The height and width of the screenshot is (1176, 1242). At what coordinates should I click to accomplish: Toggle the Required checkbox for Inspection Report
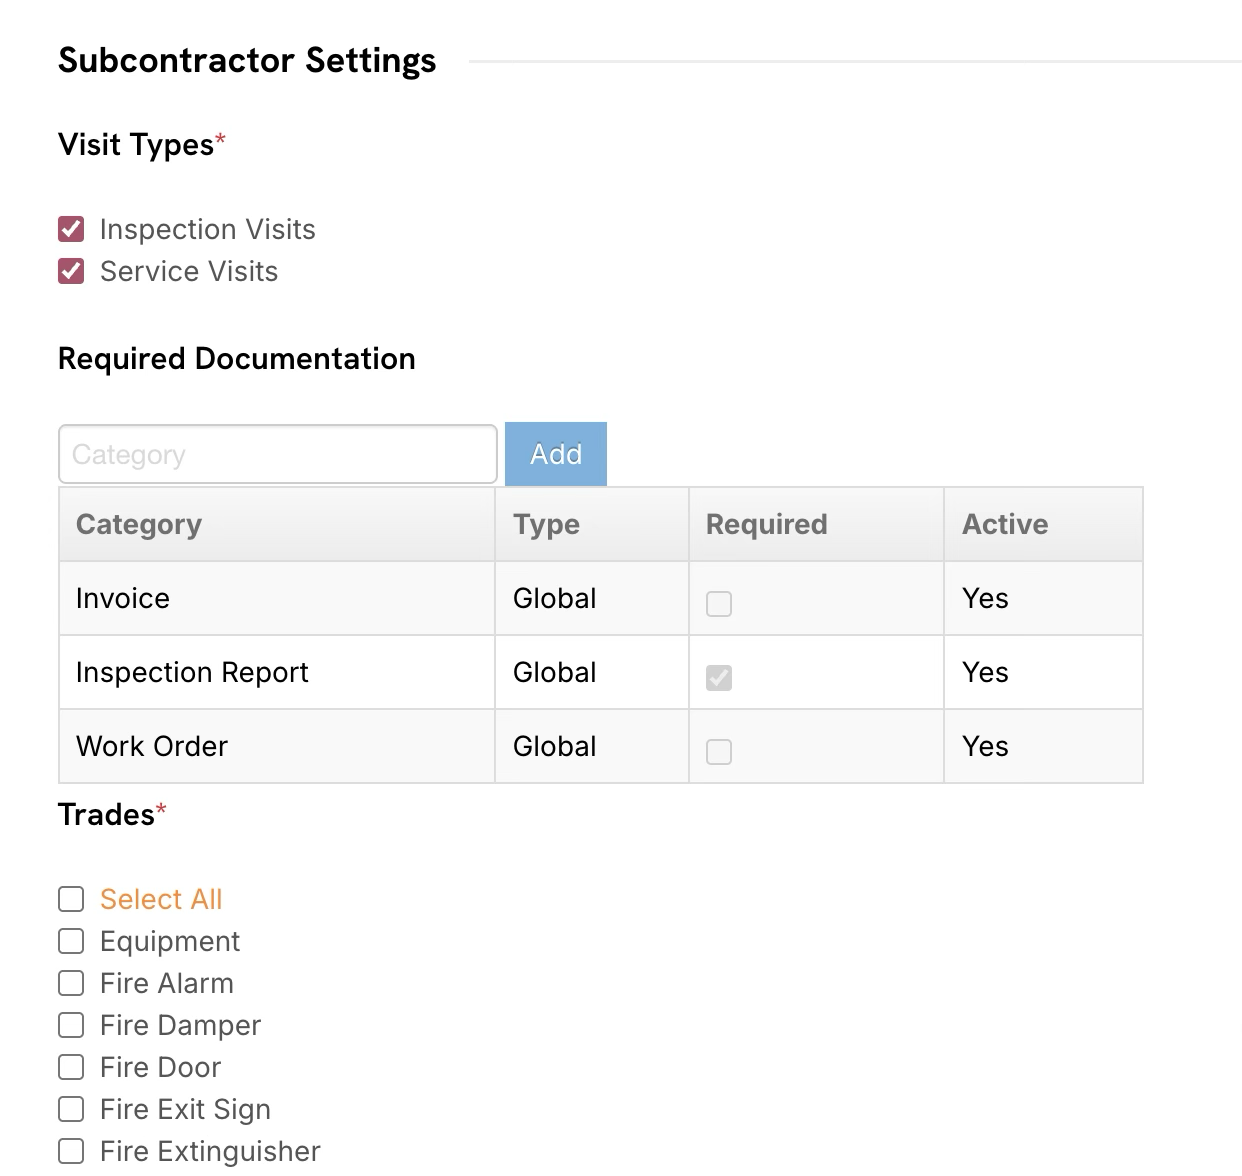[x=719, y=677]
